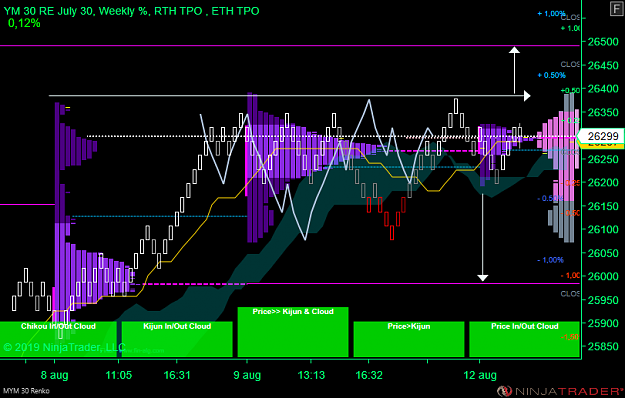Click the blue + 1,00% level label

pyautogui.click(x=551, y=14)
